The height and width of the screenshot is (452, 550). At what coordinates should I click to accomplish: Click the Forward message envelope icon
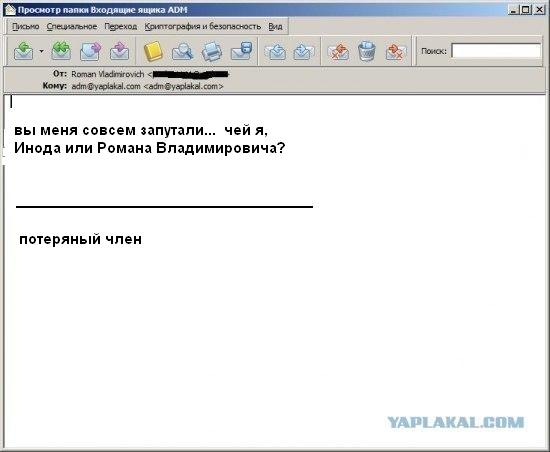click(x=90, y=51)
